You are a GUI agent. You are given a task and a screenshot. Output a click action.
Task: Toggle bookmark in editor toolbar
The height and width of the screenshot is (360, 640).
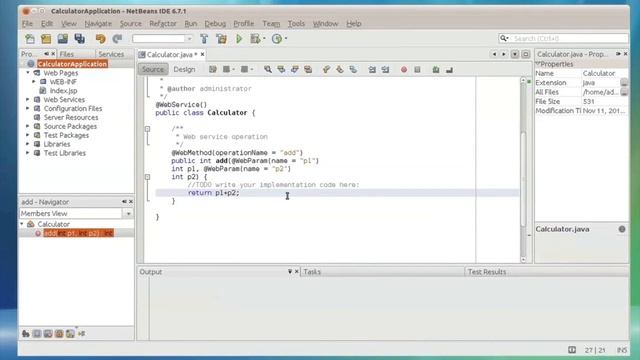pos(353,70)
